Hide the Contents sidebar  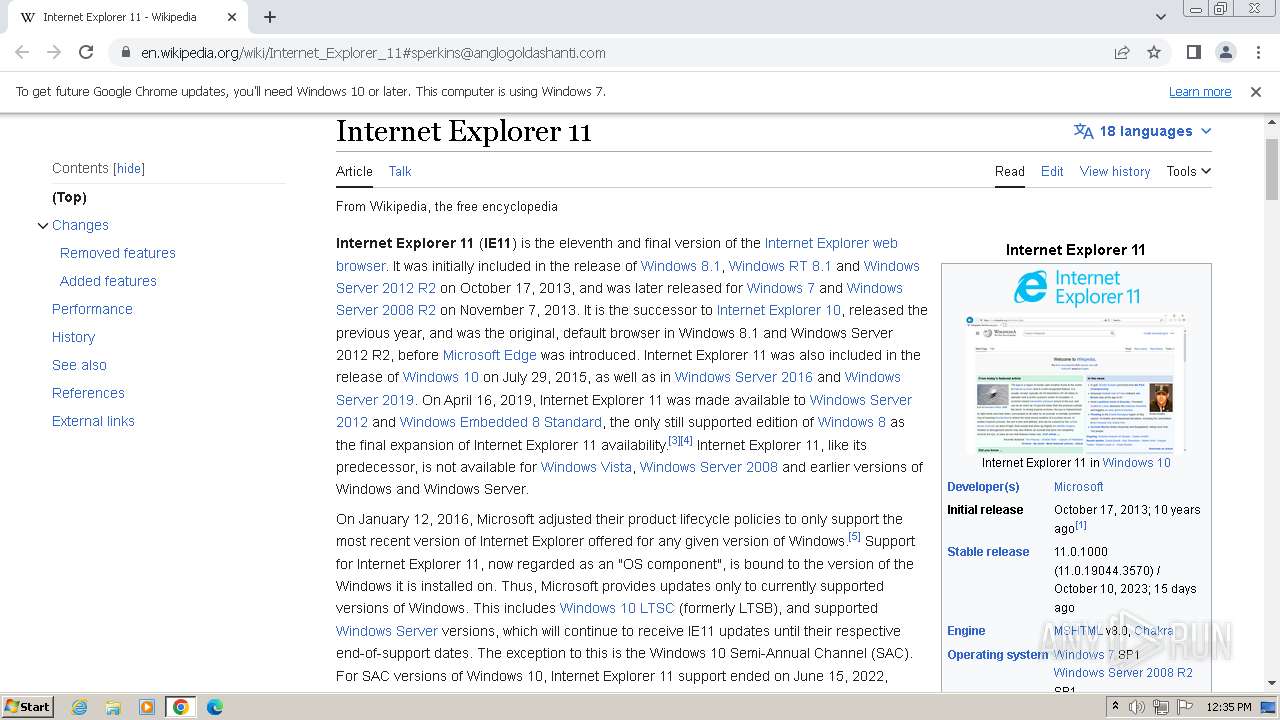coord(129,169)
